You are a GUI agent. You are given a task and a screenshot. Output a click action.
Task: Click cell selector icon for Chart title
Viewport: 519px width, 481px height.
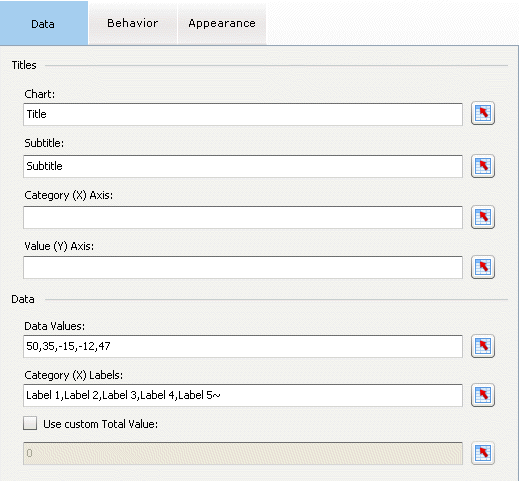tap(483, 114)
